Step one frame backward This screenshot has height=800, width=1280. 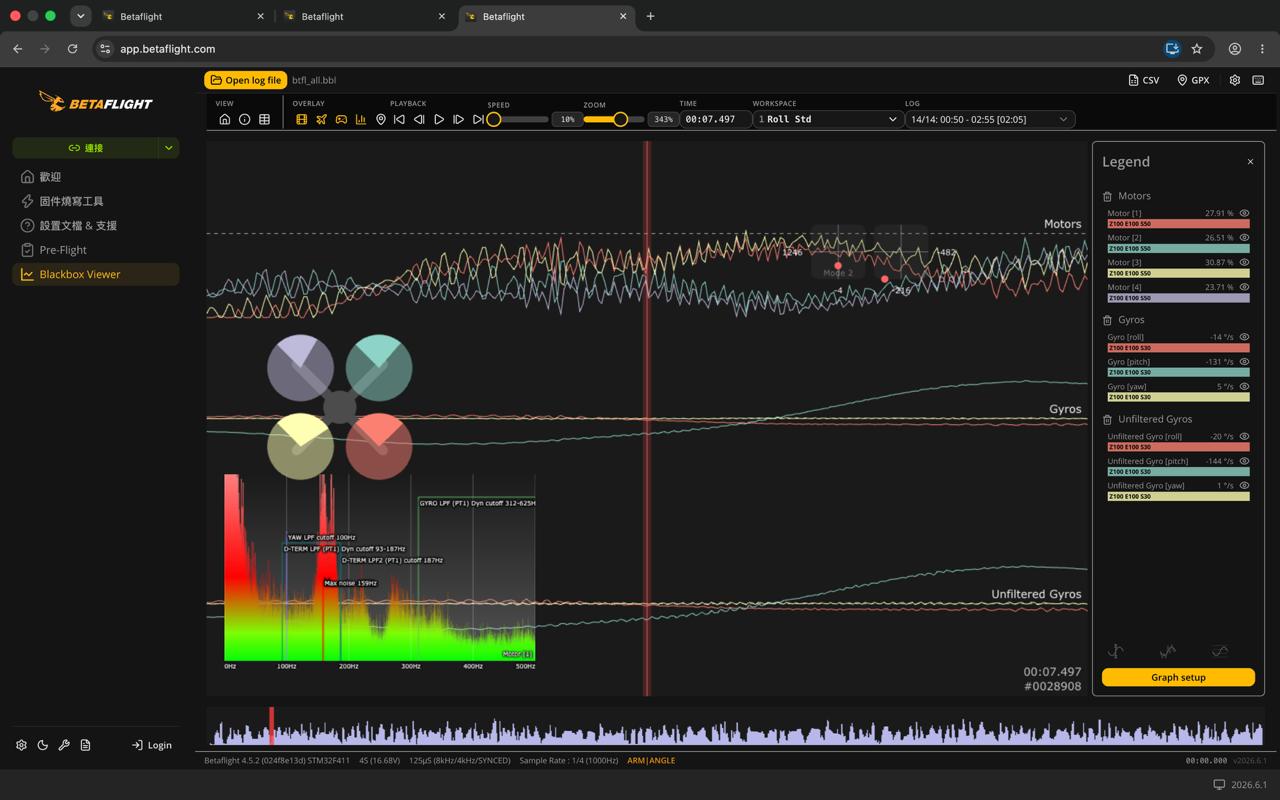419,119
